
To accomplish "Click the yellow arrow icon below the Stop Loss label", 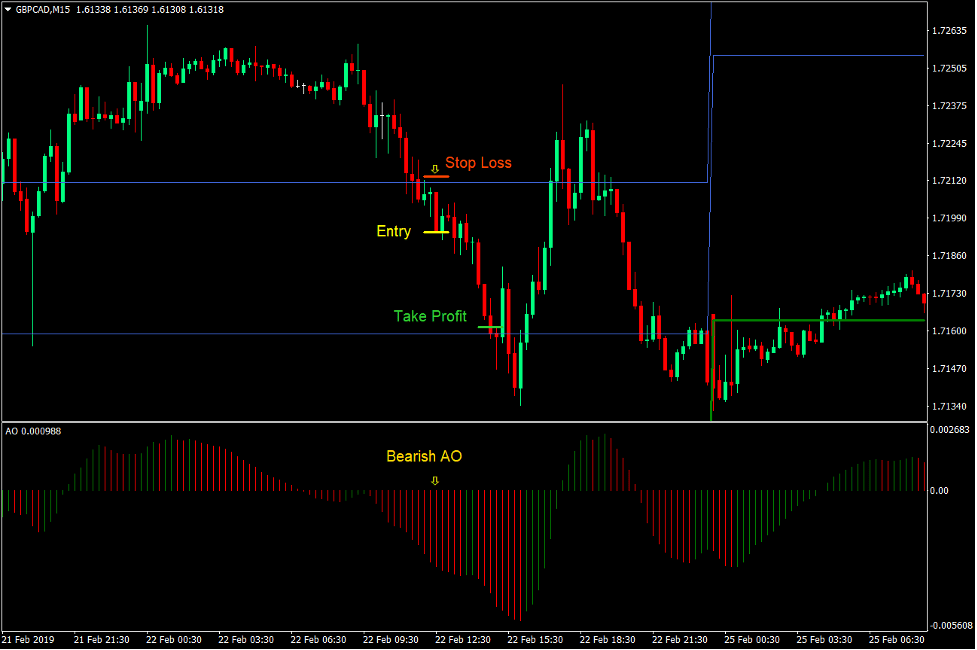I will (x=434, y=168).
